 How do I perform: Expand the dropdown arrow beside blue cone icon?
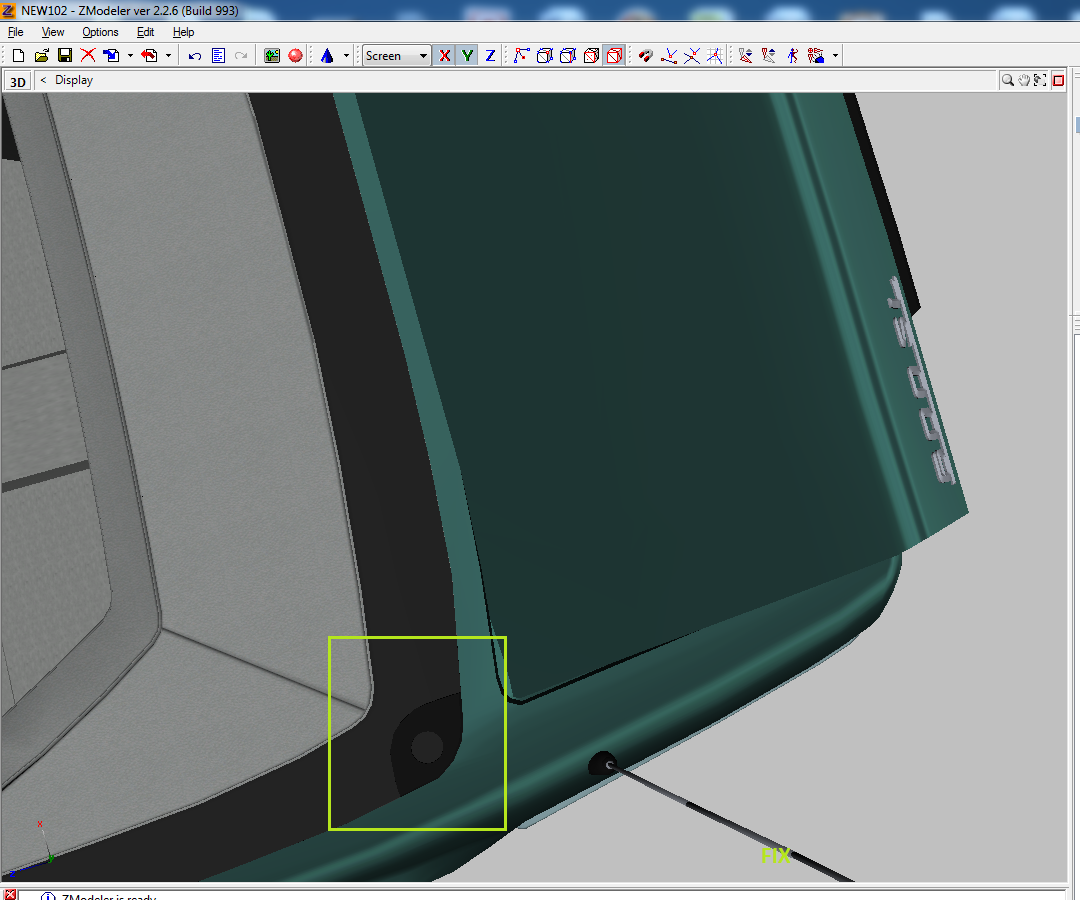click(346, 56)
